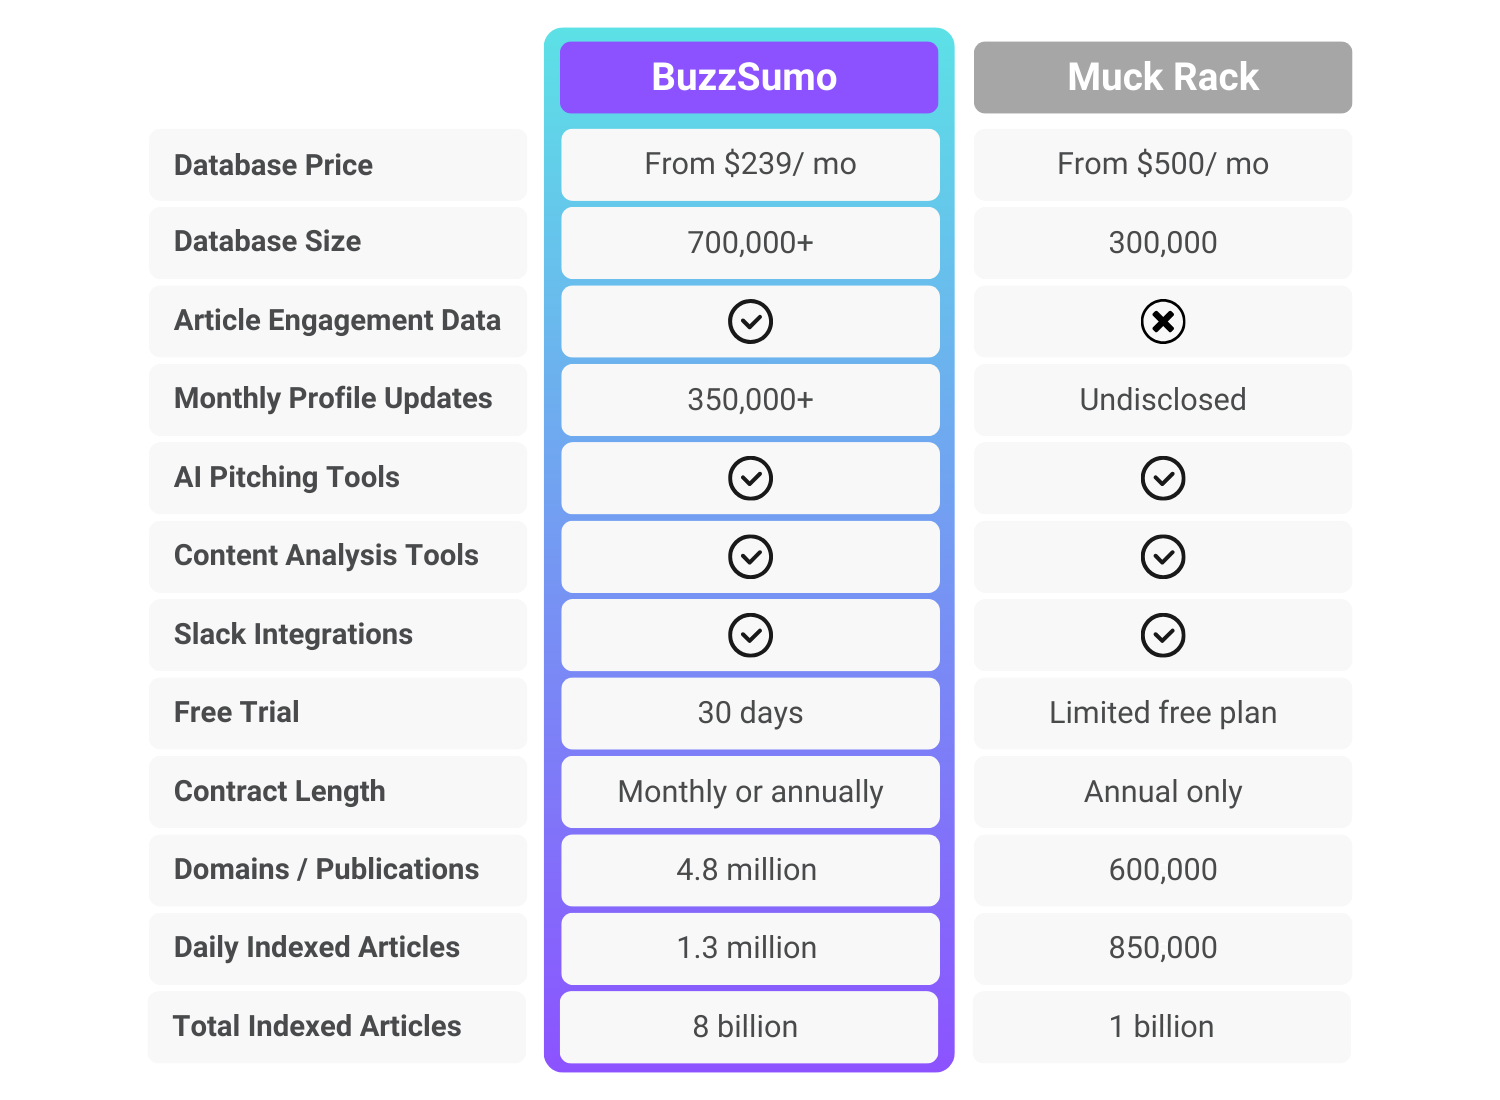Select the BuzzSumo column header
The height and width of the screenshot is (1100, 1500).
(x=748, y=76)
